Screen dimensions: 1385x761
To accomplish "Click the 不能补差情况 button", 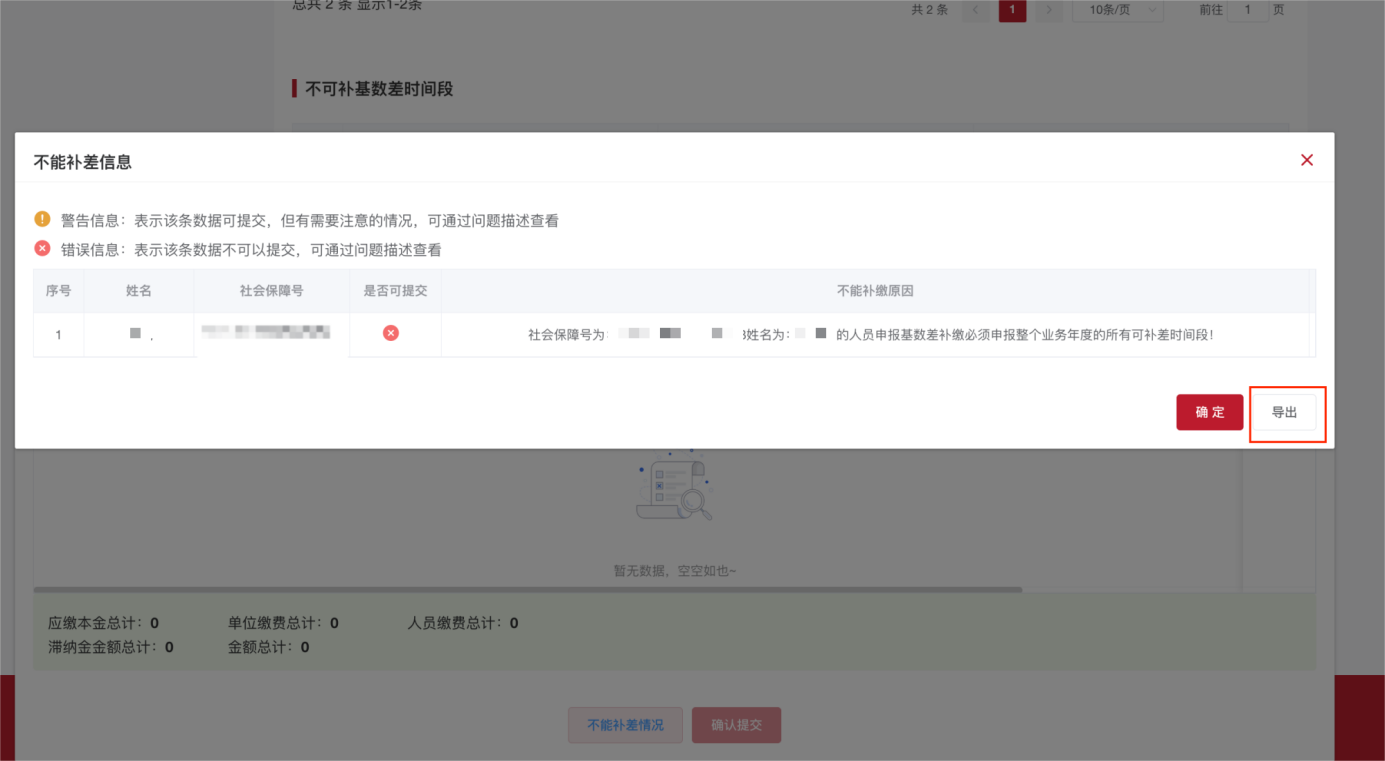I will tap(625, 724).
